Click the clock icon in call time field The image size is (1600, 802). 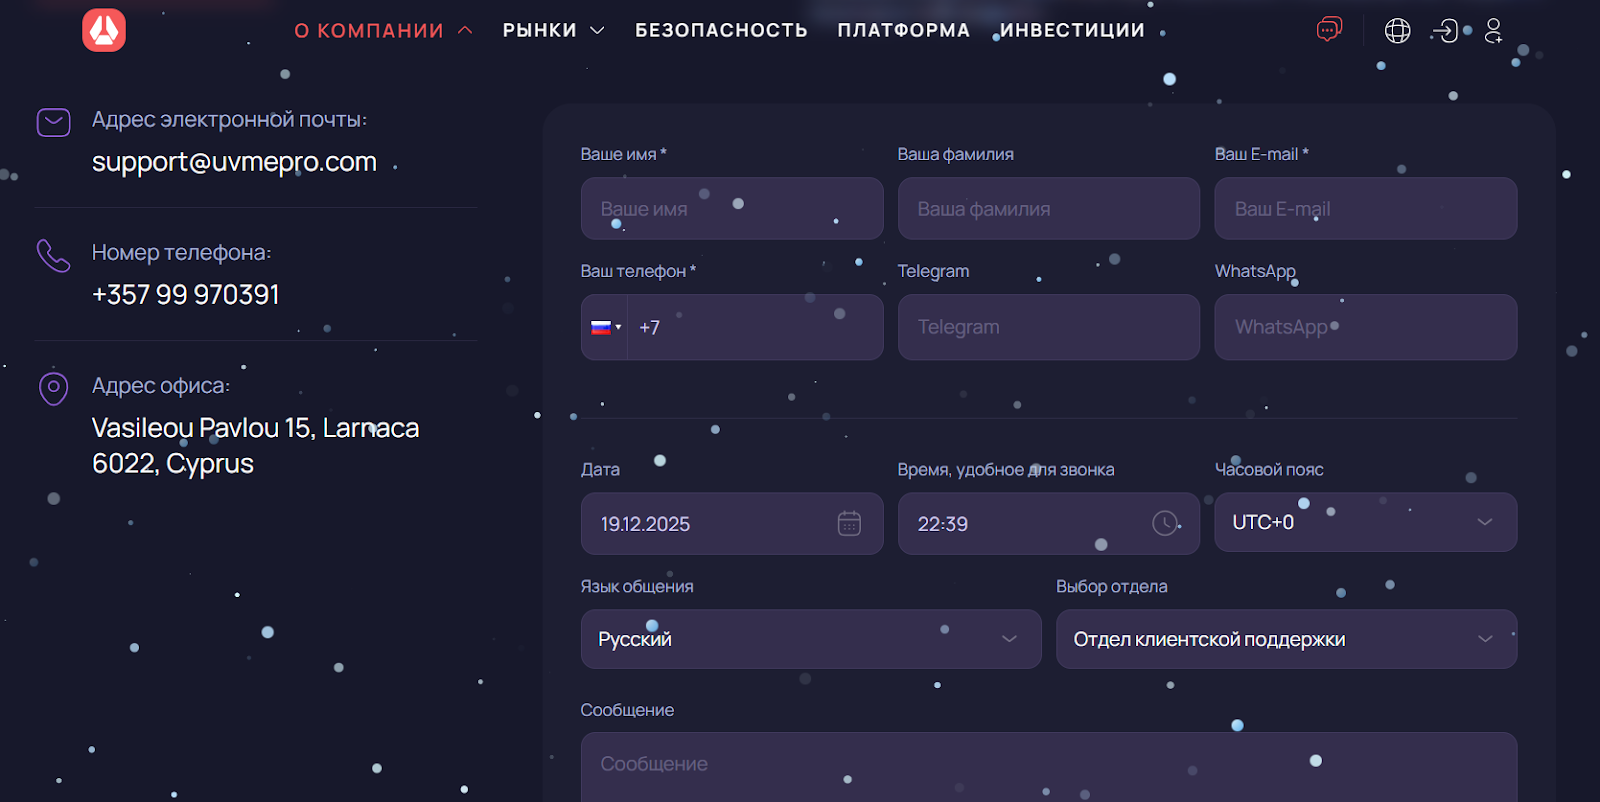[1165, 523]
